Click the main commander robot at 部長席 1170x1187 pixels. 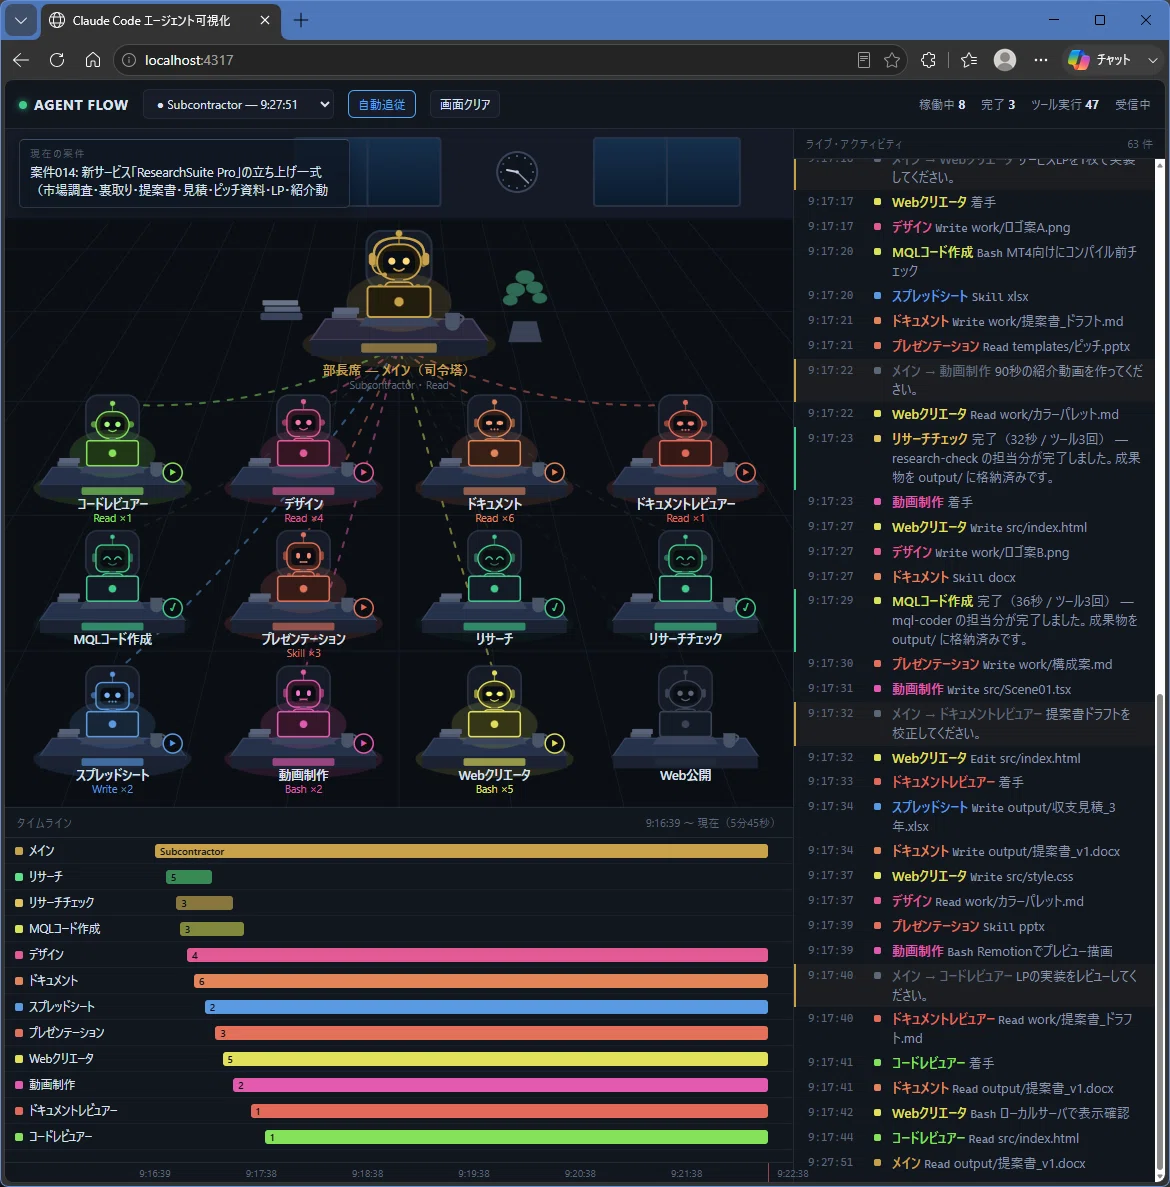click(x=399, y=276)
